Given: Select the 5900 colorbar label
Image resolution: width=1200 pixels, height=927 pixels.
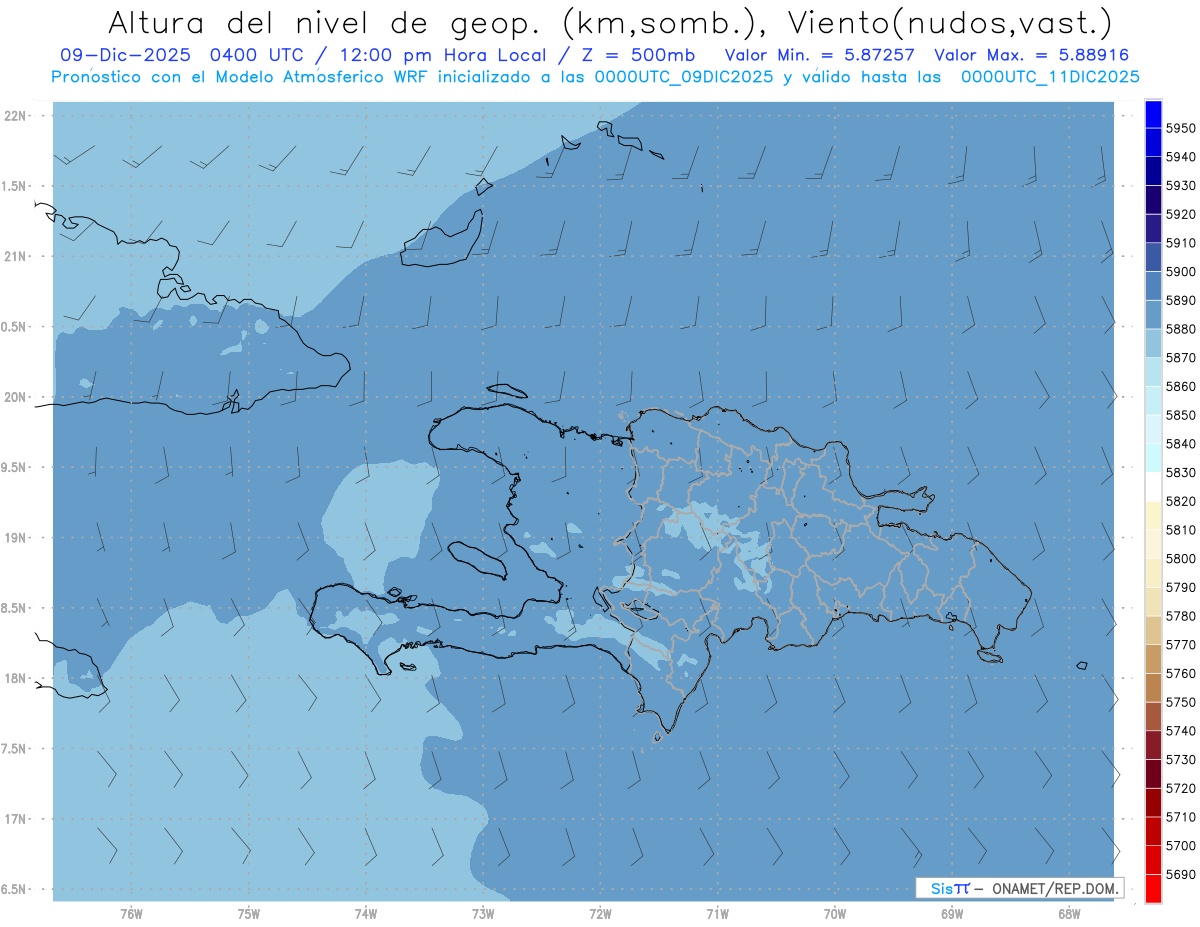Looking at the screenshot, I should tap(1180, 271).
